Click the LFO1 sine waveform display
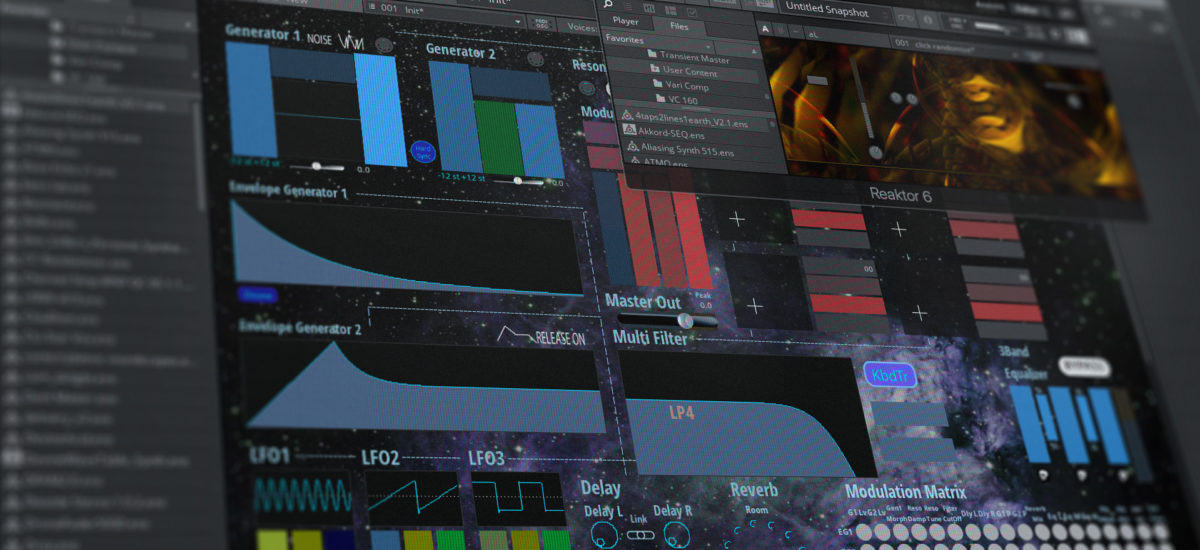The width and height of the screenshot is (1200, 550). [302, 496]
